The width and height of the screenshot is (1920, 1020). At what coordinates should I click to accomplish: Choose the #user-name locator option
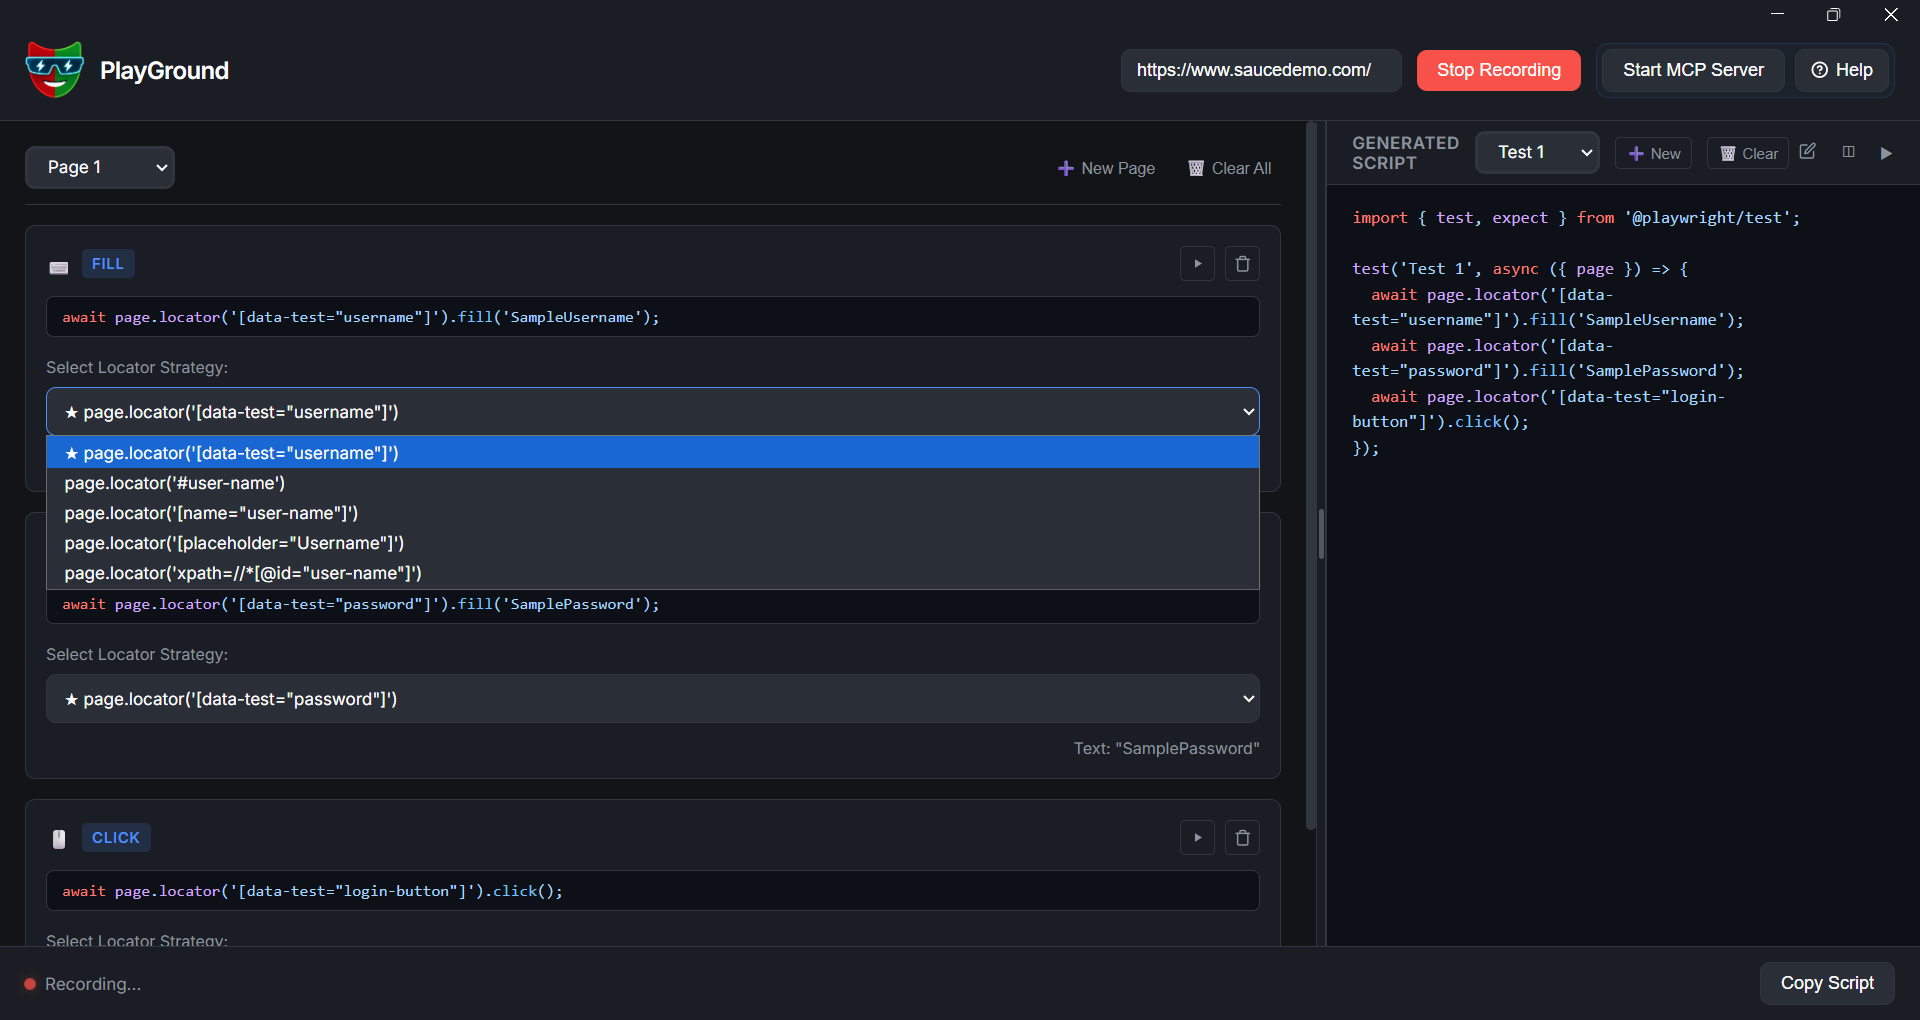click(x=652, y=483)
